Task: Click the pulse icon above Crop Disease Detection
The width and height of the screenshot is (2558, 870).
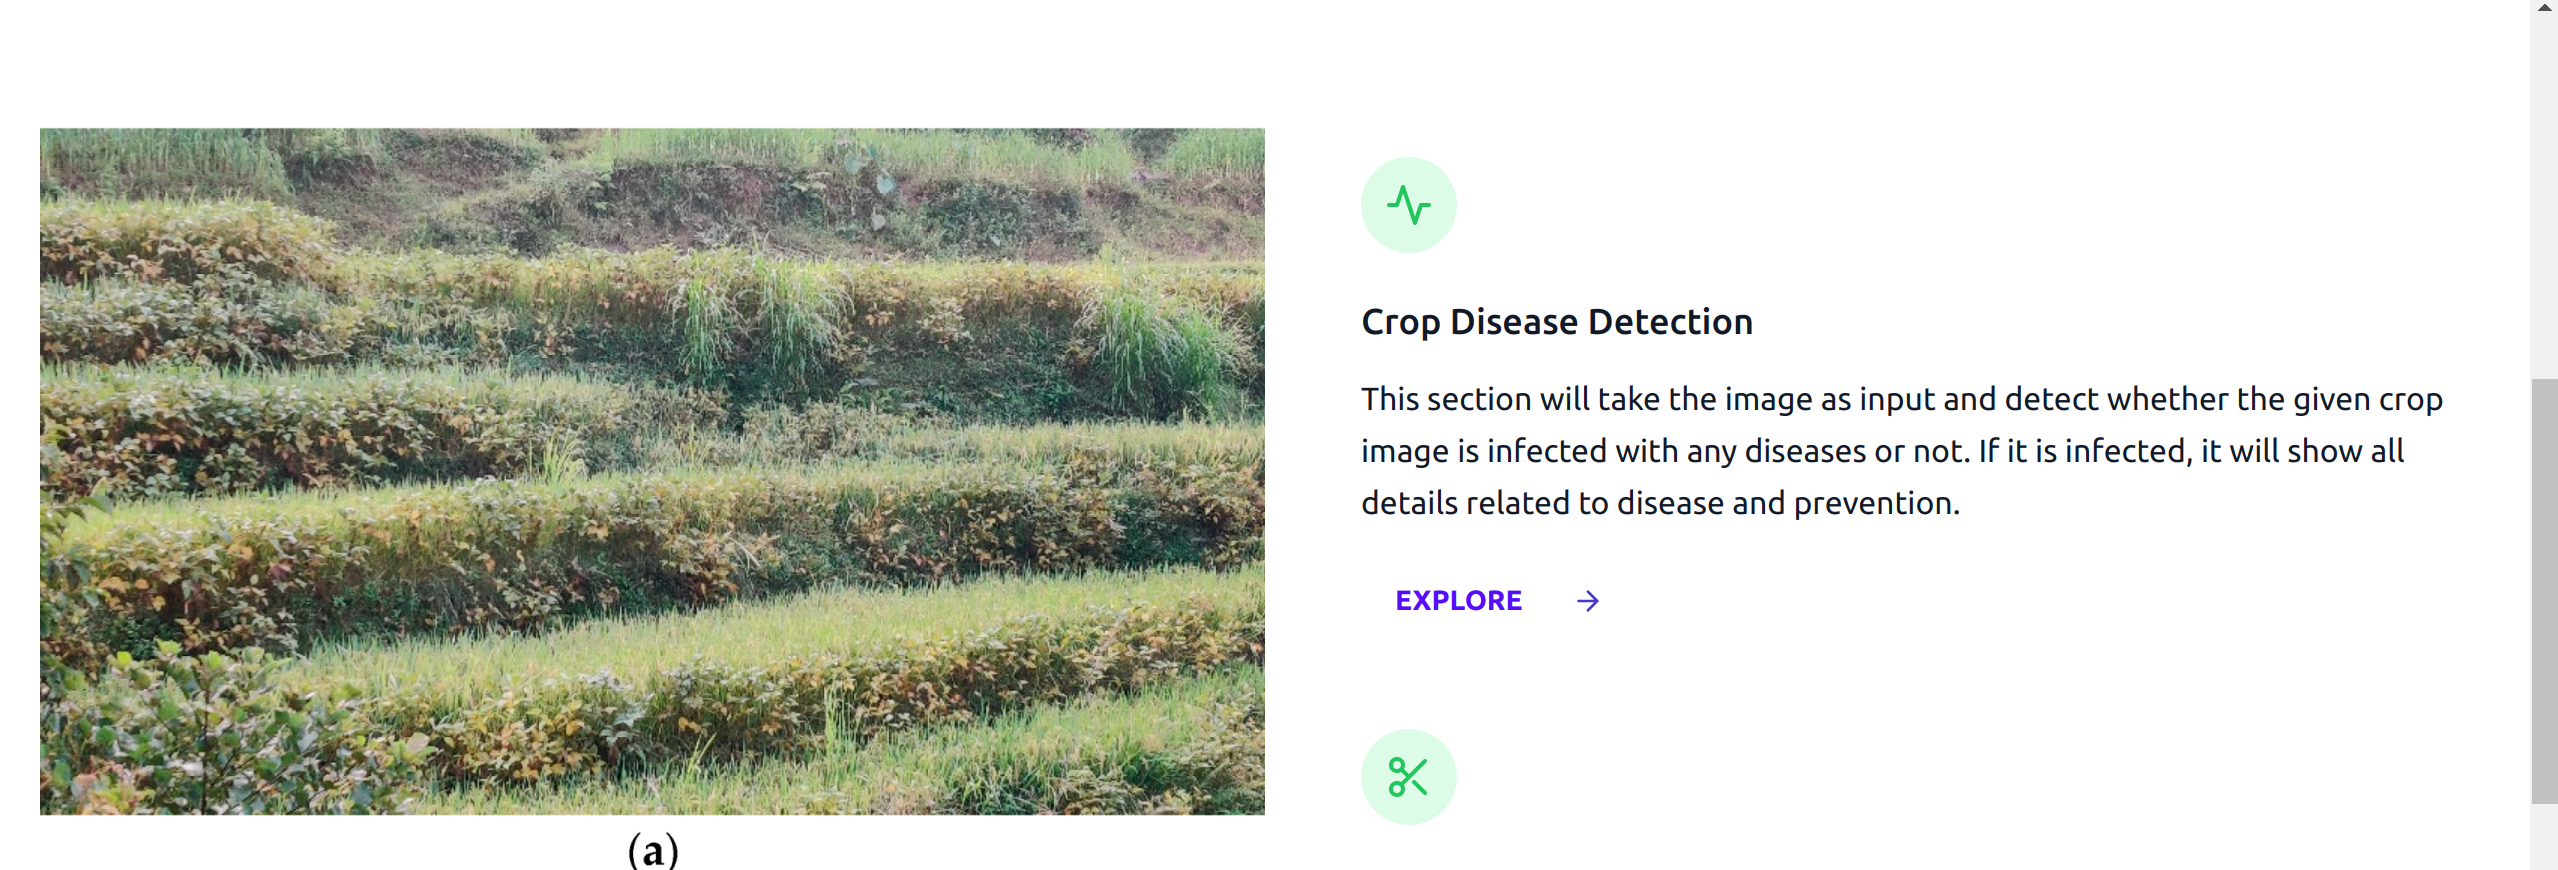Action: tap(1408, 204)
